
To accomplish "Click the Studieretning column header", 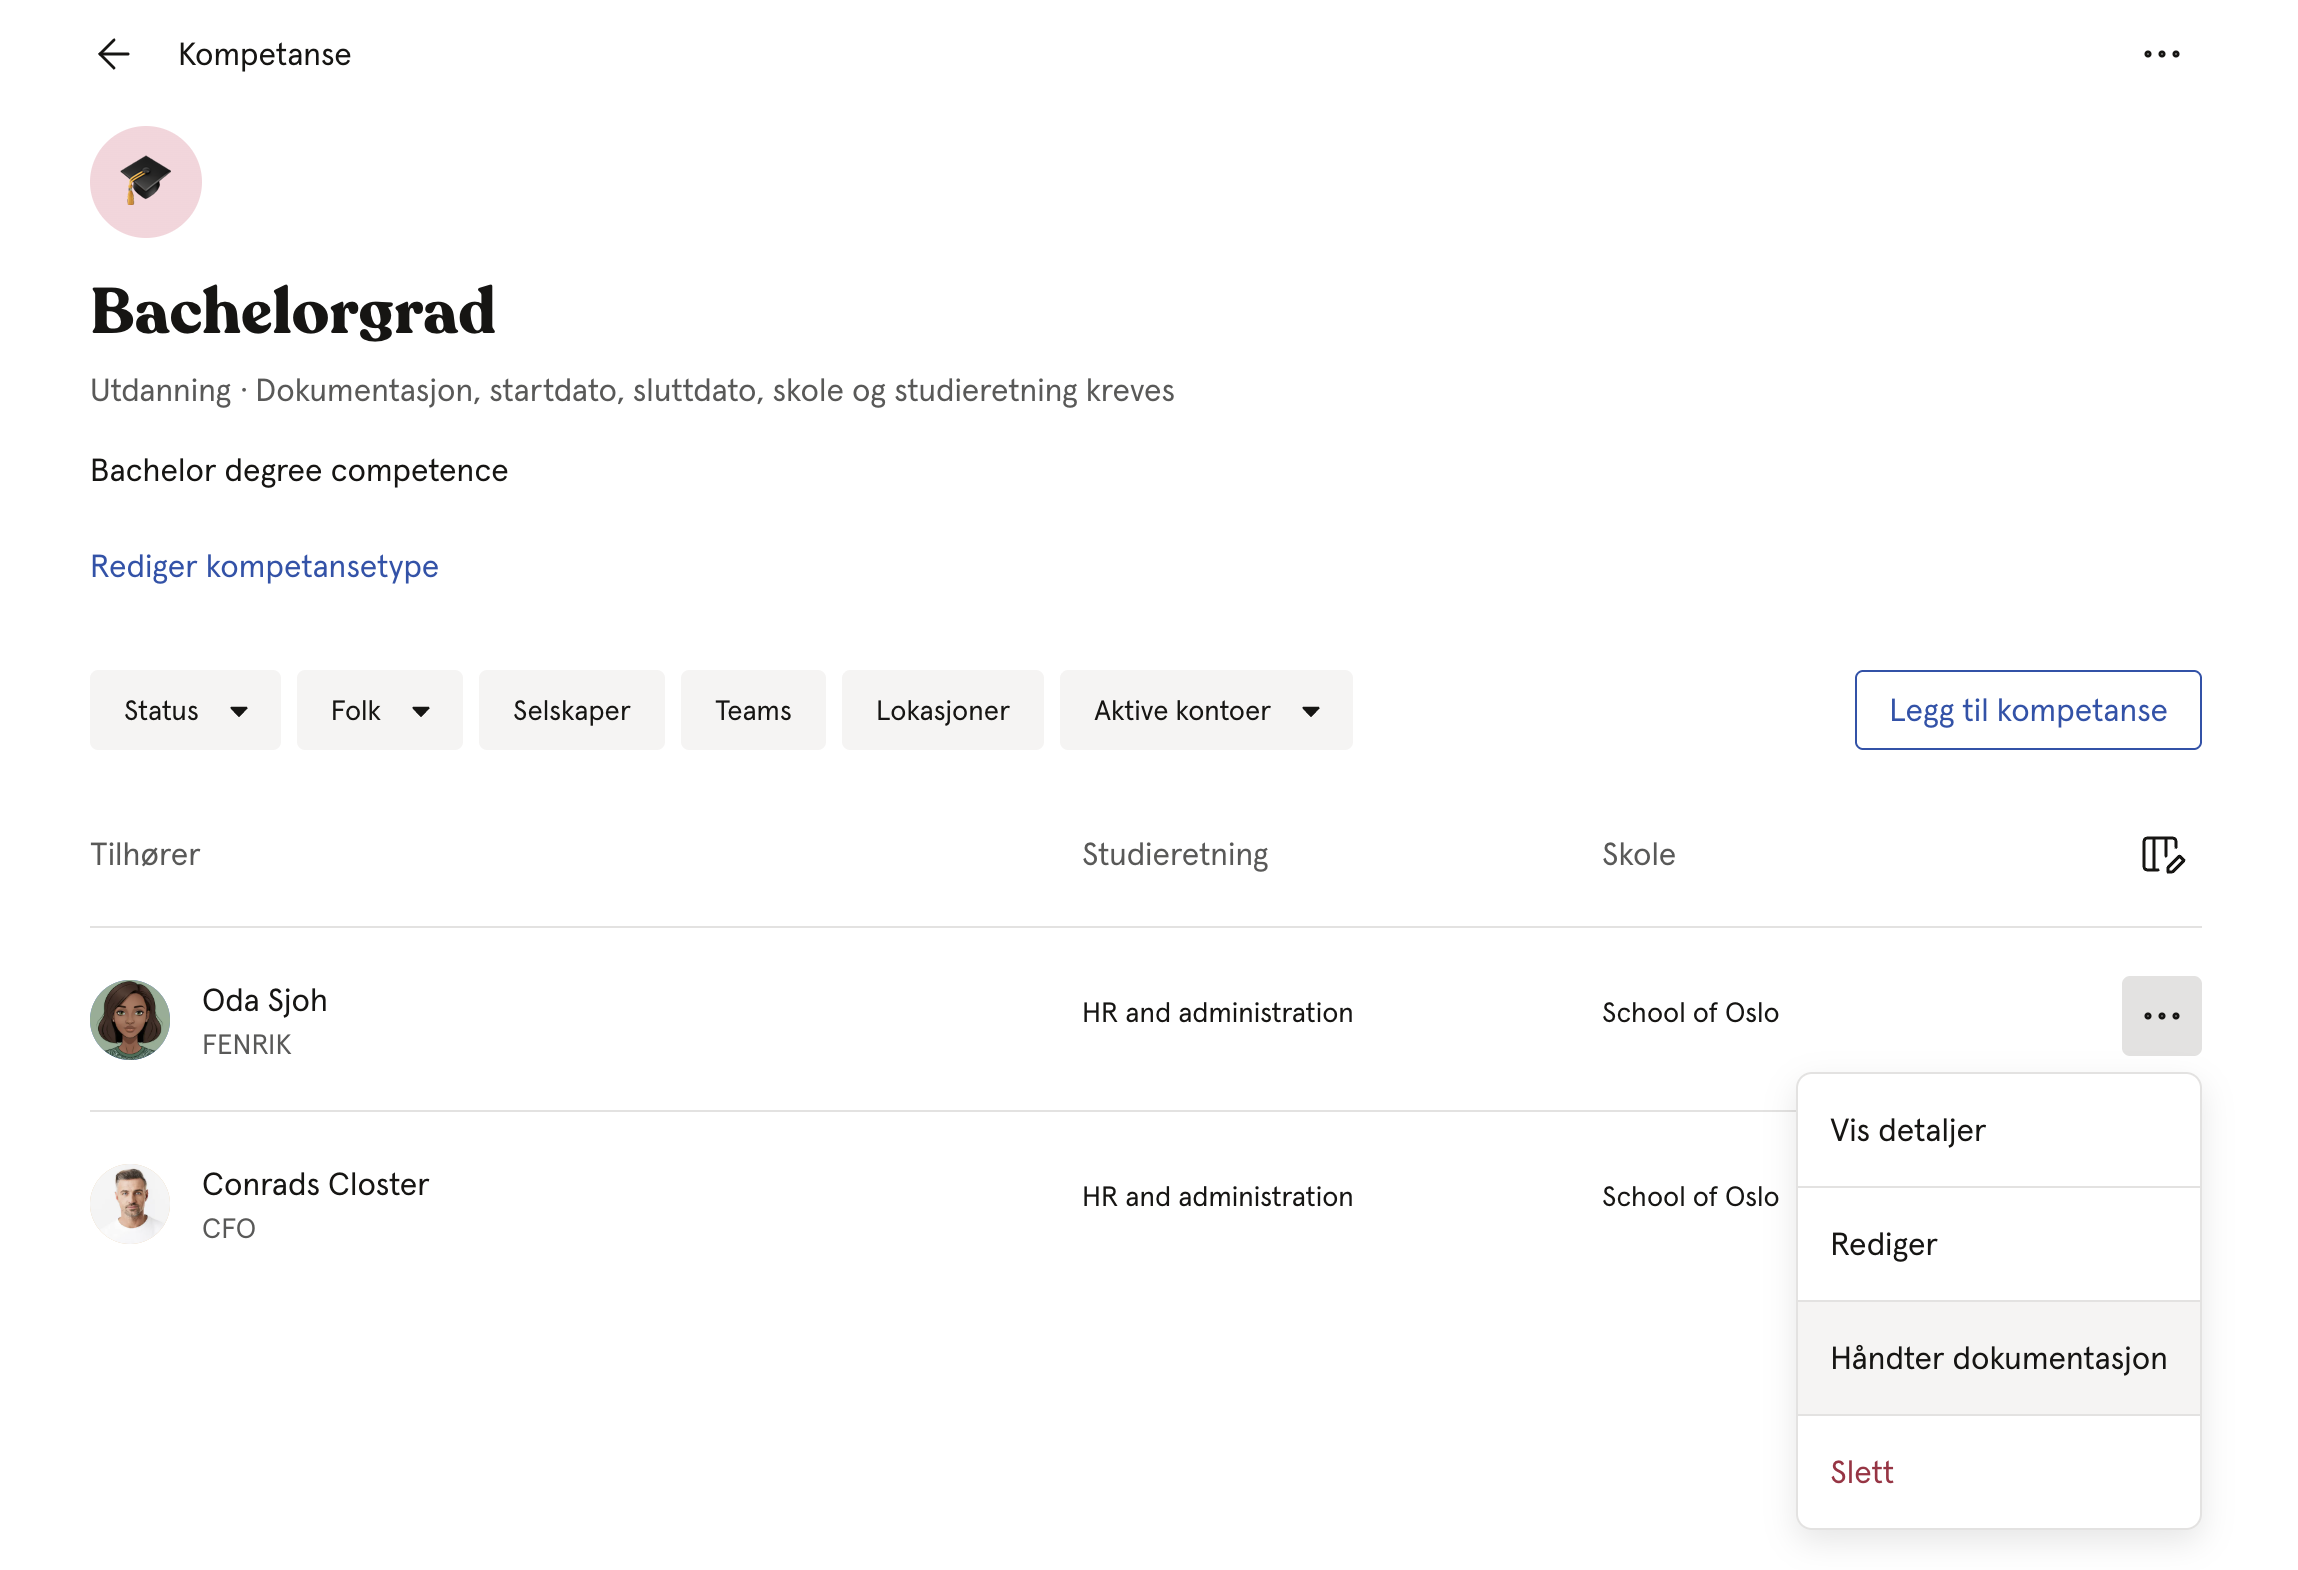I will pyautogui.click(x=1175, y=854).
